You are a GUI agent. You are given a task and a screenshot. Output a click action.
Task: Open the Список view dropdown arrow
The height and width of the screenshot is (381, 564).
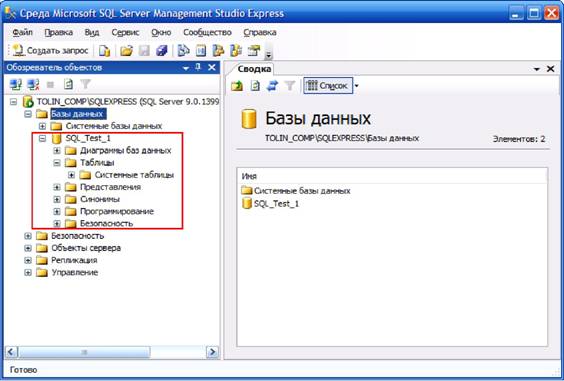click(x=356, y=86)
